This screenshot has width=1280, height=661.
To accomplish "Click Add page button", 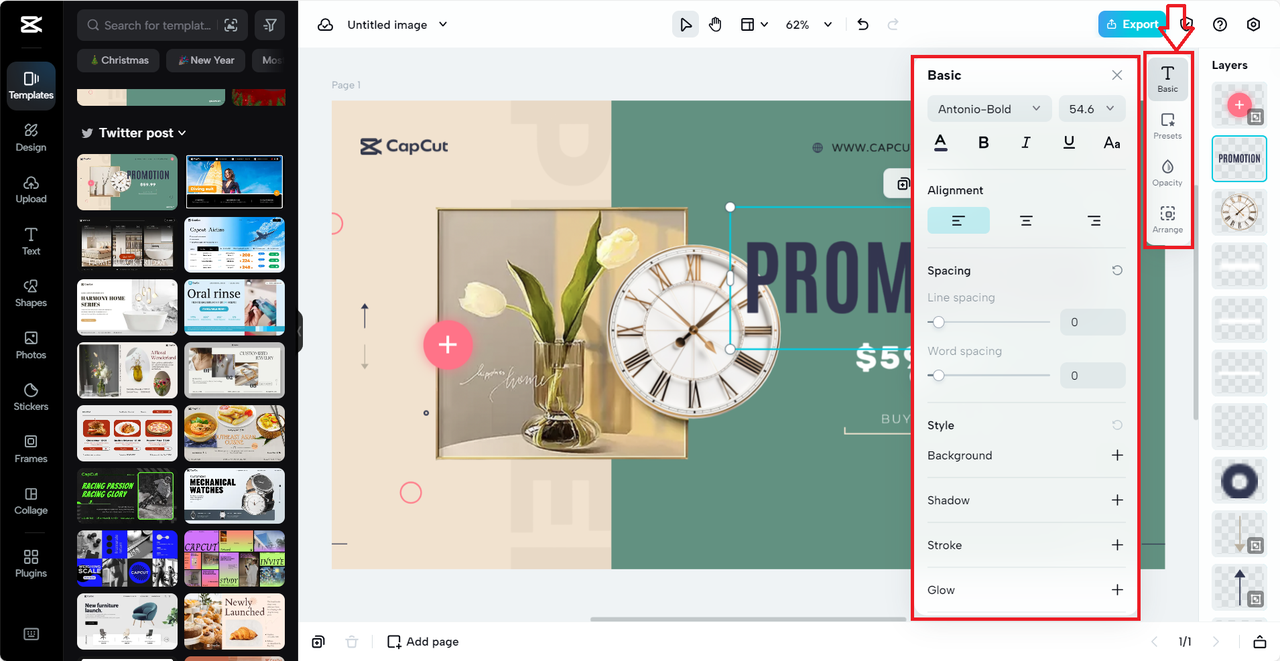I will (x=423, y=642).
